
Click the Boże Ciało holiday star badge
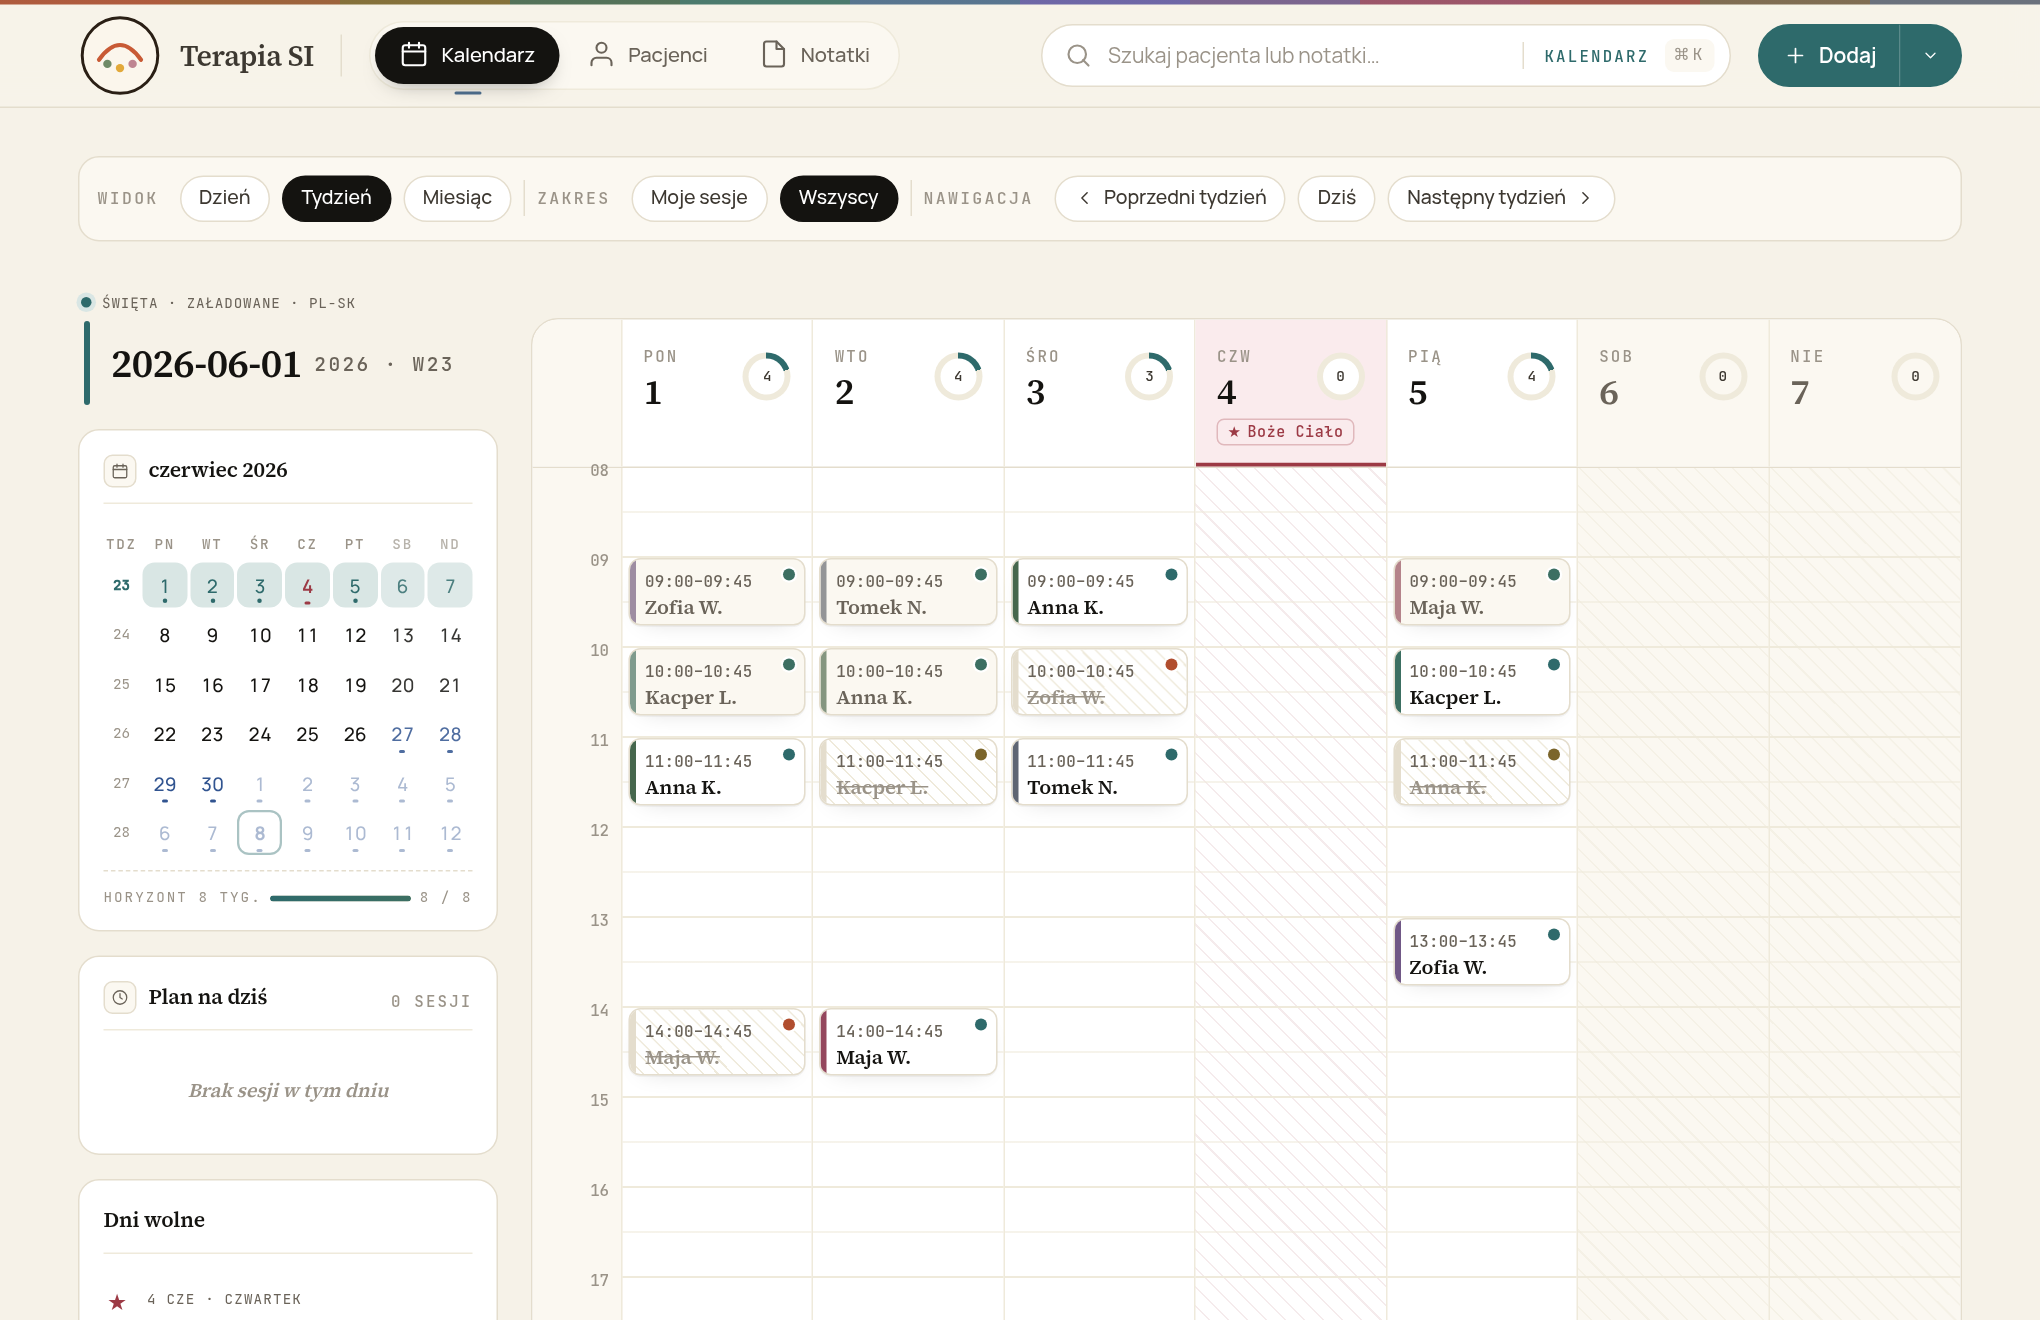[1285, 432]
